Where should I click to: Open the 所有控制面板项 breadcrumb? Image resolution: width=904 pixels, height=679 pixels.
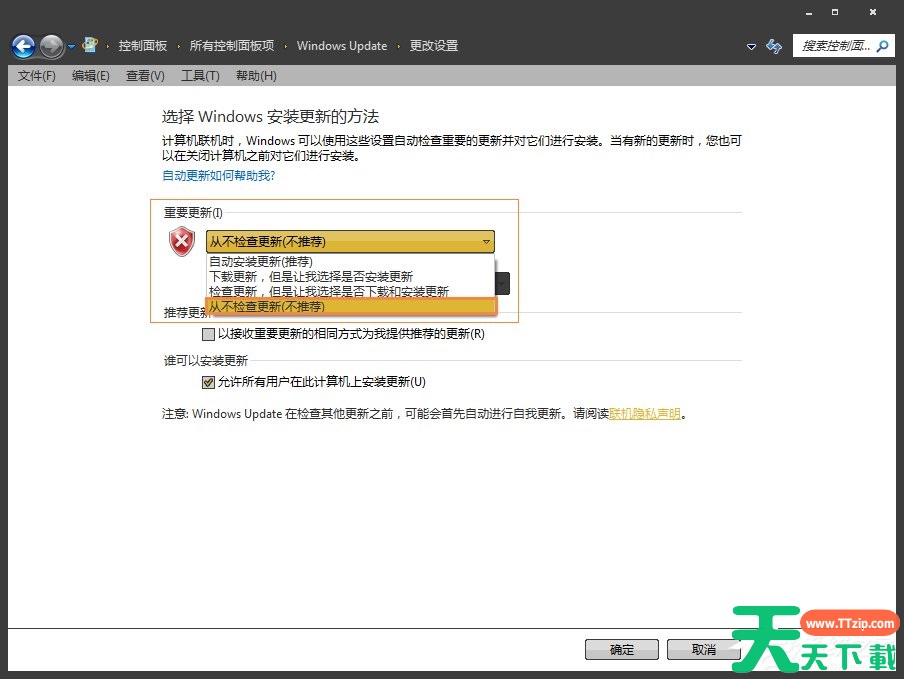pyautogui.click(x=232, y=46)
